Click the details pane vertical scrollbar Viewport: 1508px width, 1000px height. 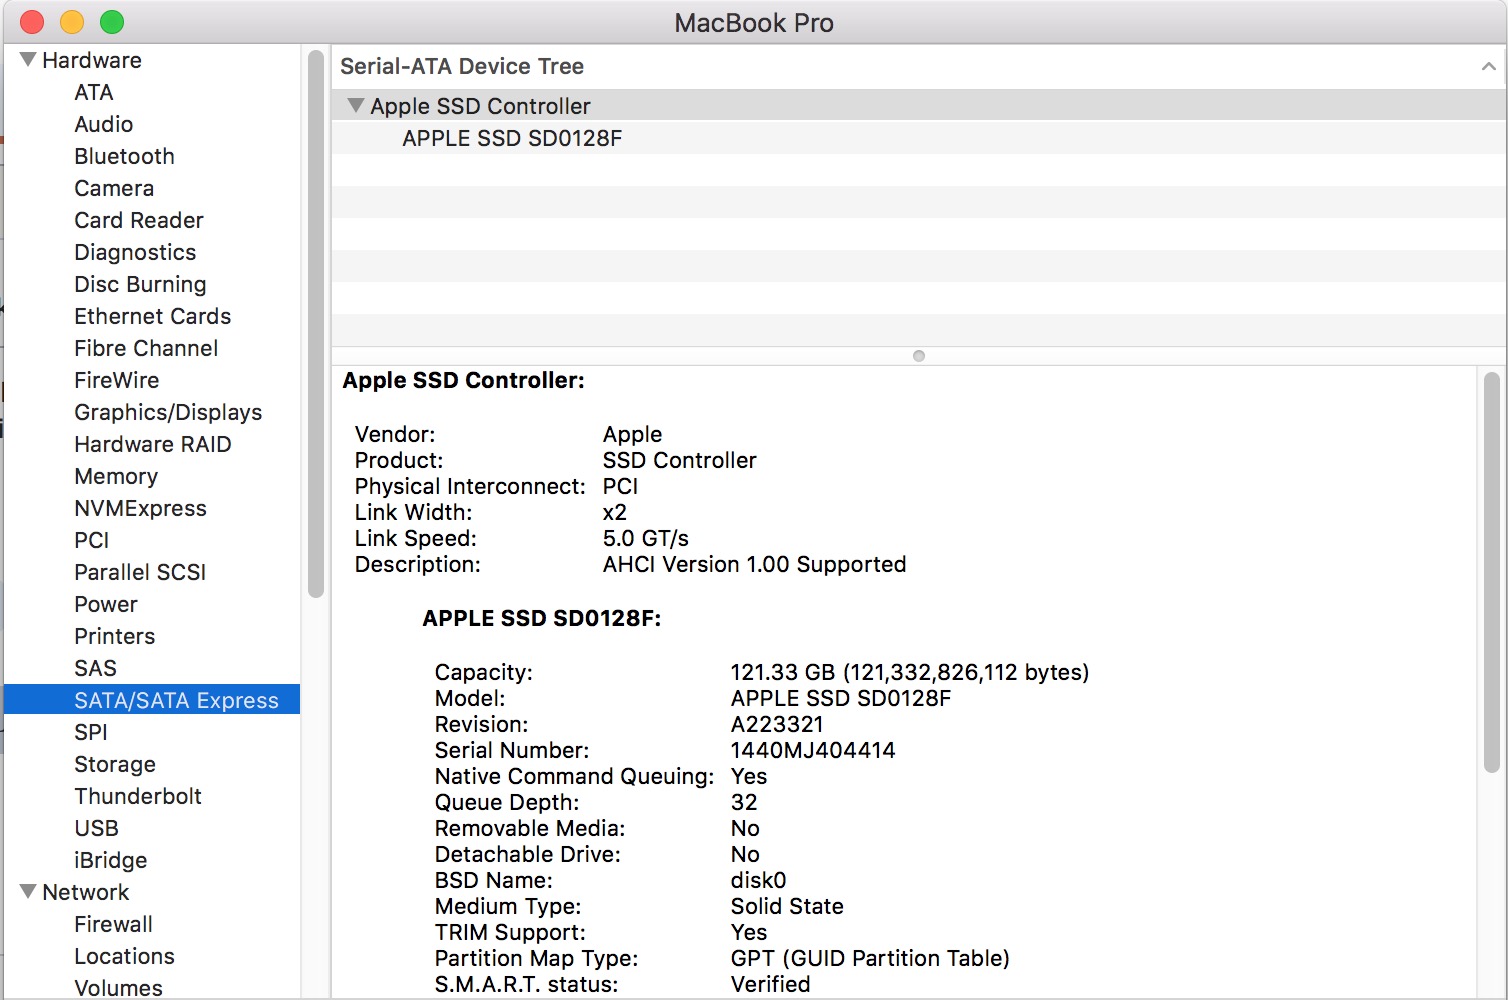[1491, 572]
